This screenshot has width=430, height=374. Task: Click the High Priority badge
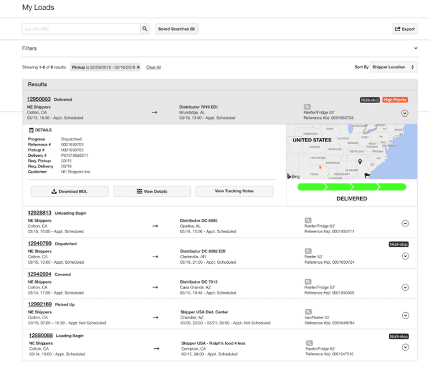pyautogui.click(x=395, y=100)
